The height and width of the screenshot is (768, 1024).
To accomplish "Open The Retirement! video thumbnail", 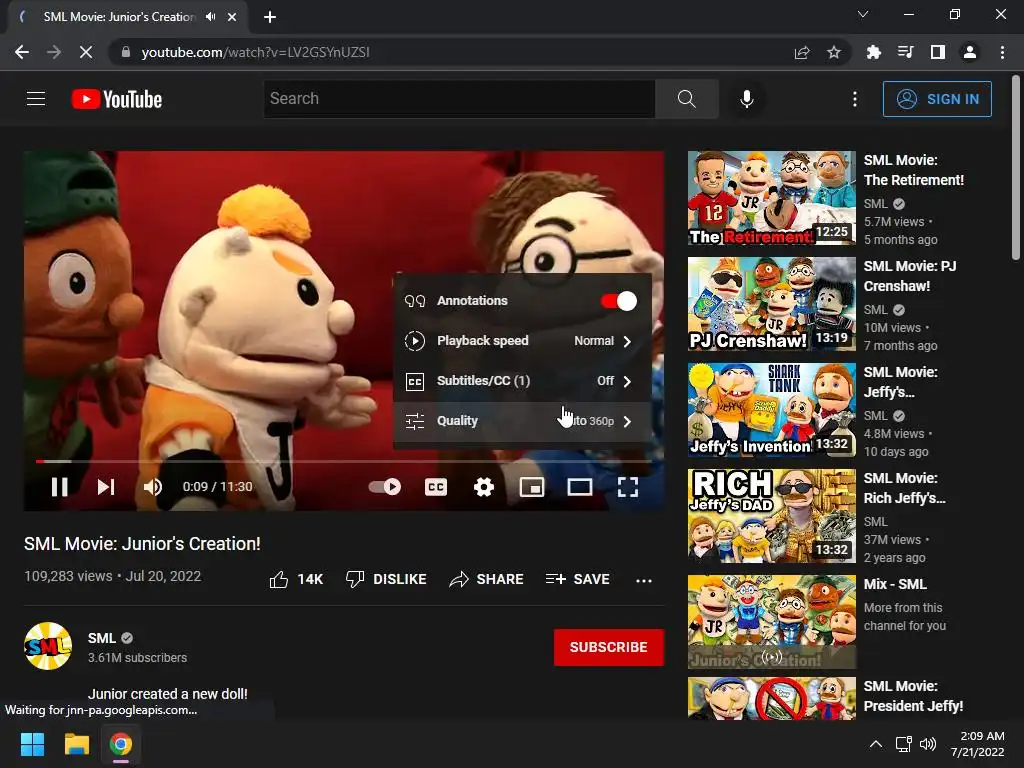I will pos(771,198).
